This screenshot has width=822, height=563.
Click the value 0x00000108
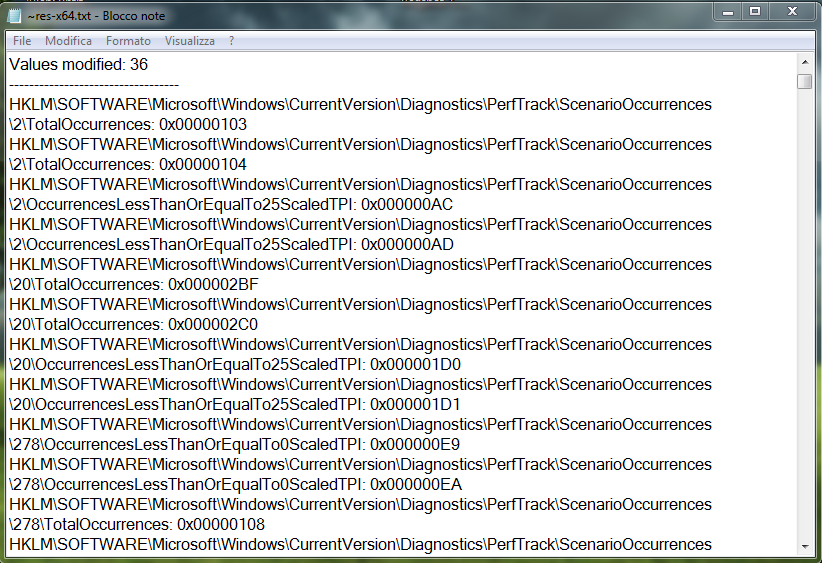(221, 525)
